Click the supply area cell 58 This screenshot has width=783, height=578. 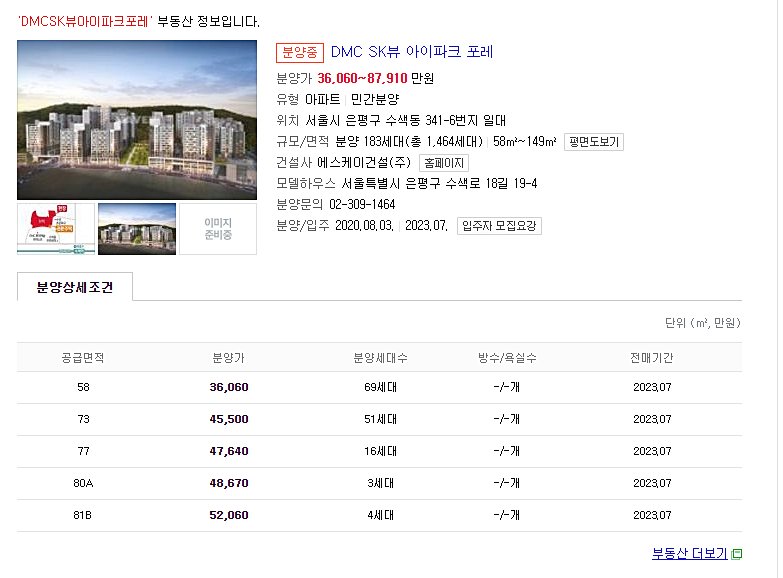[83, 387]
